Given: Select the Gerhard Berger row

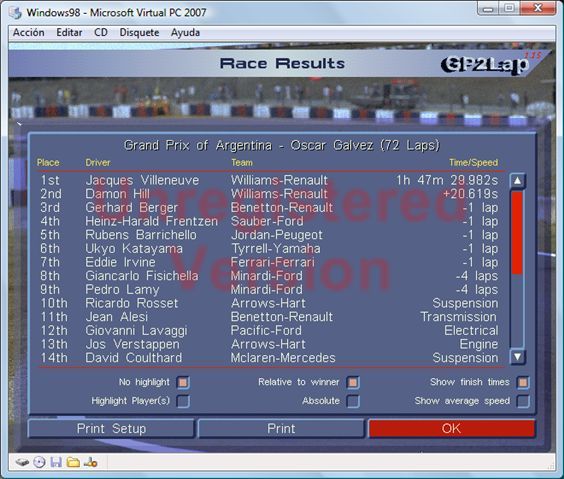Looking at the screenshot, I should (269, 207).
